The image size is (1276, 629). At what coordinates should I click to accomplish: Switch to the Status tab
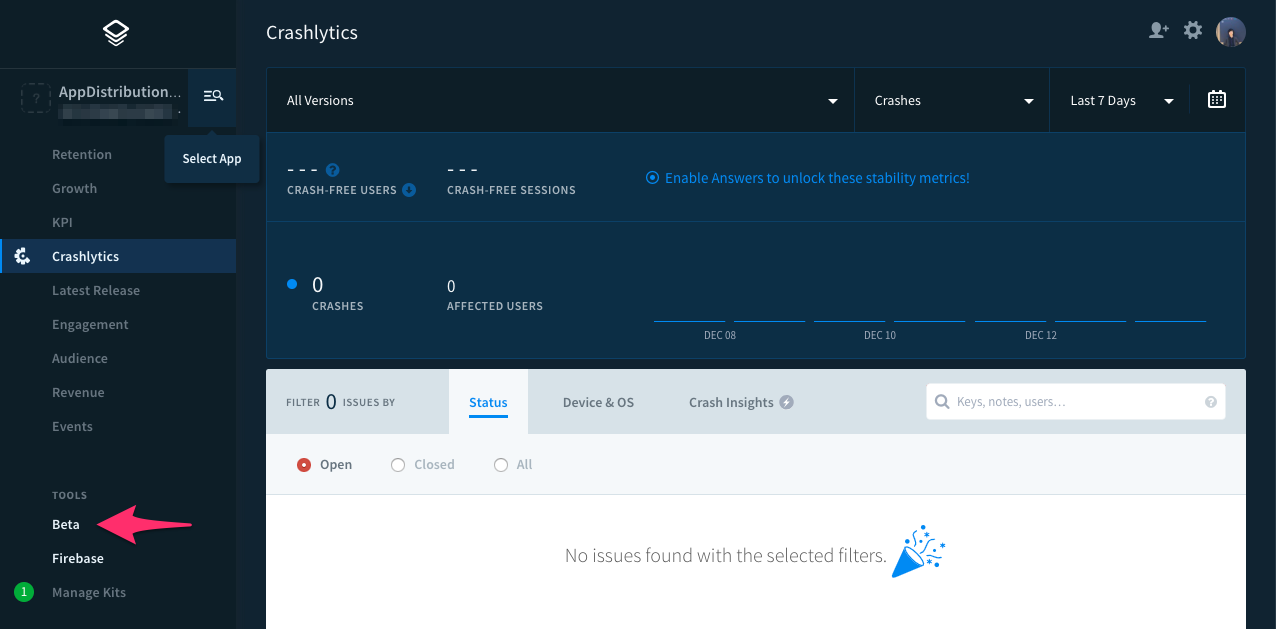click(x=488, y=402)
